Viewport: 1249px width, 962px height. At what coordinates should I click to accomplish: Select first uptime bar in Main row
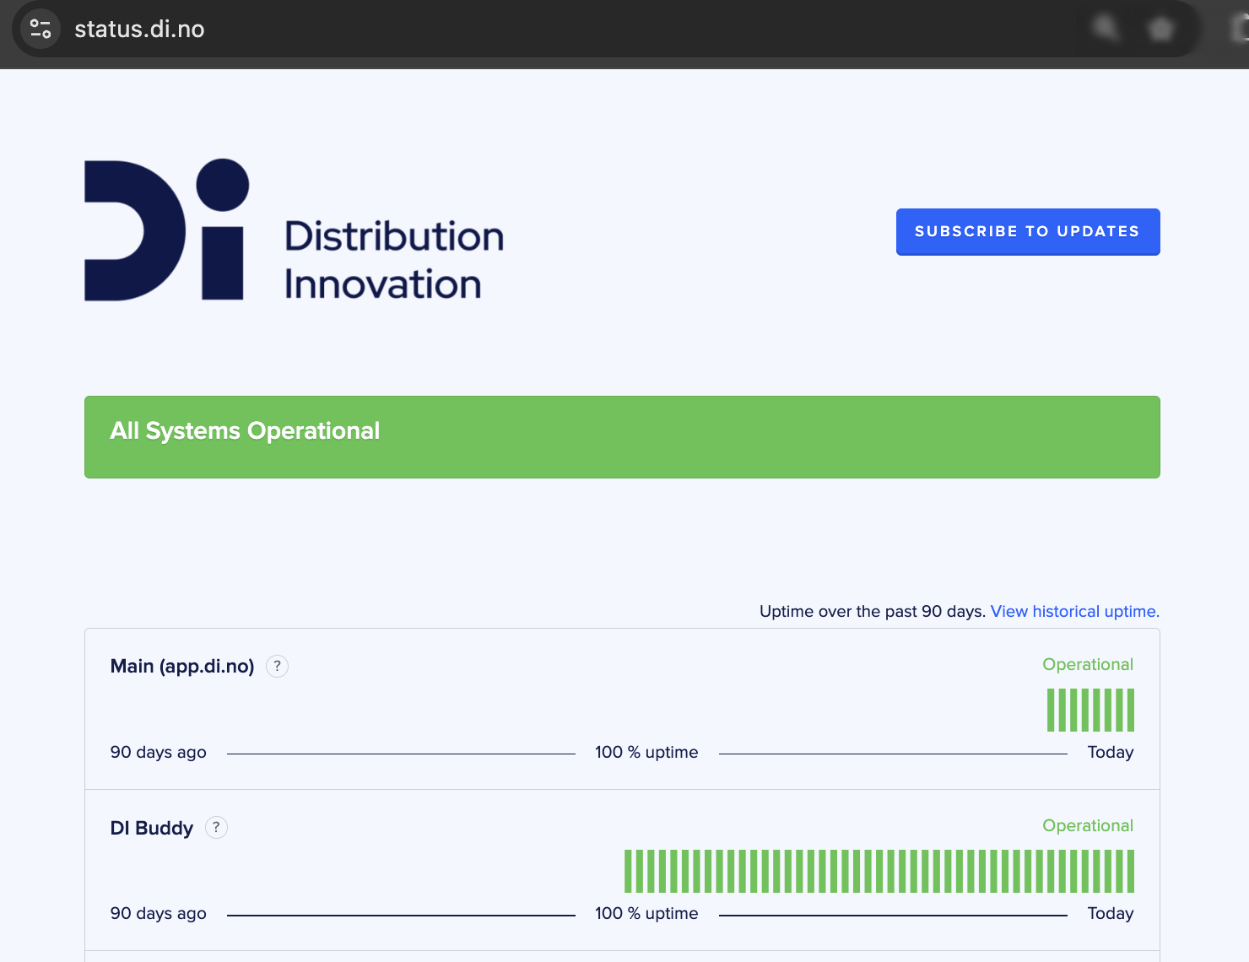tap(1051, 710)
